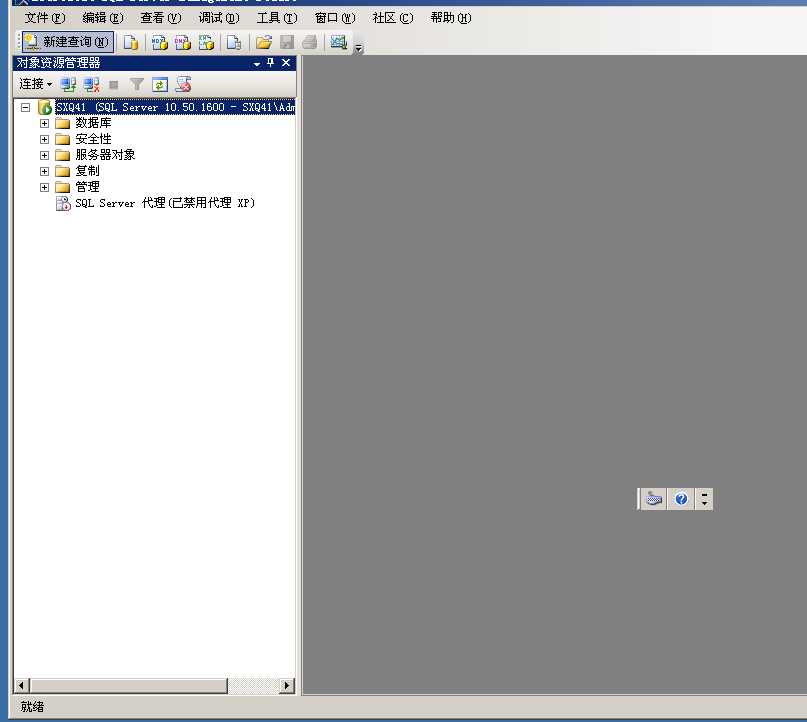Select the 管理 tree item
Screen dimensions: 807x722
tap(87, 187)
